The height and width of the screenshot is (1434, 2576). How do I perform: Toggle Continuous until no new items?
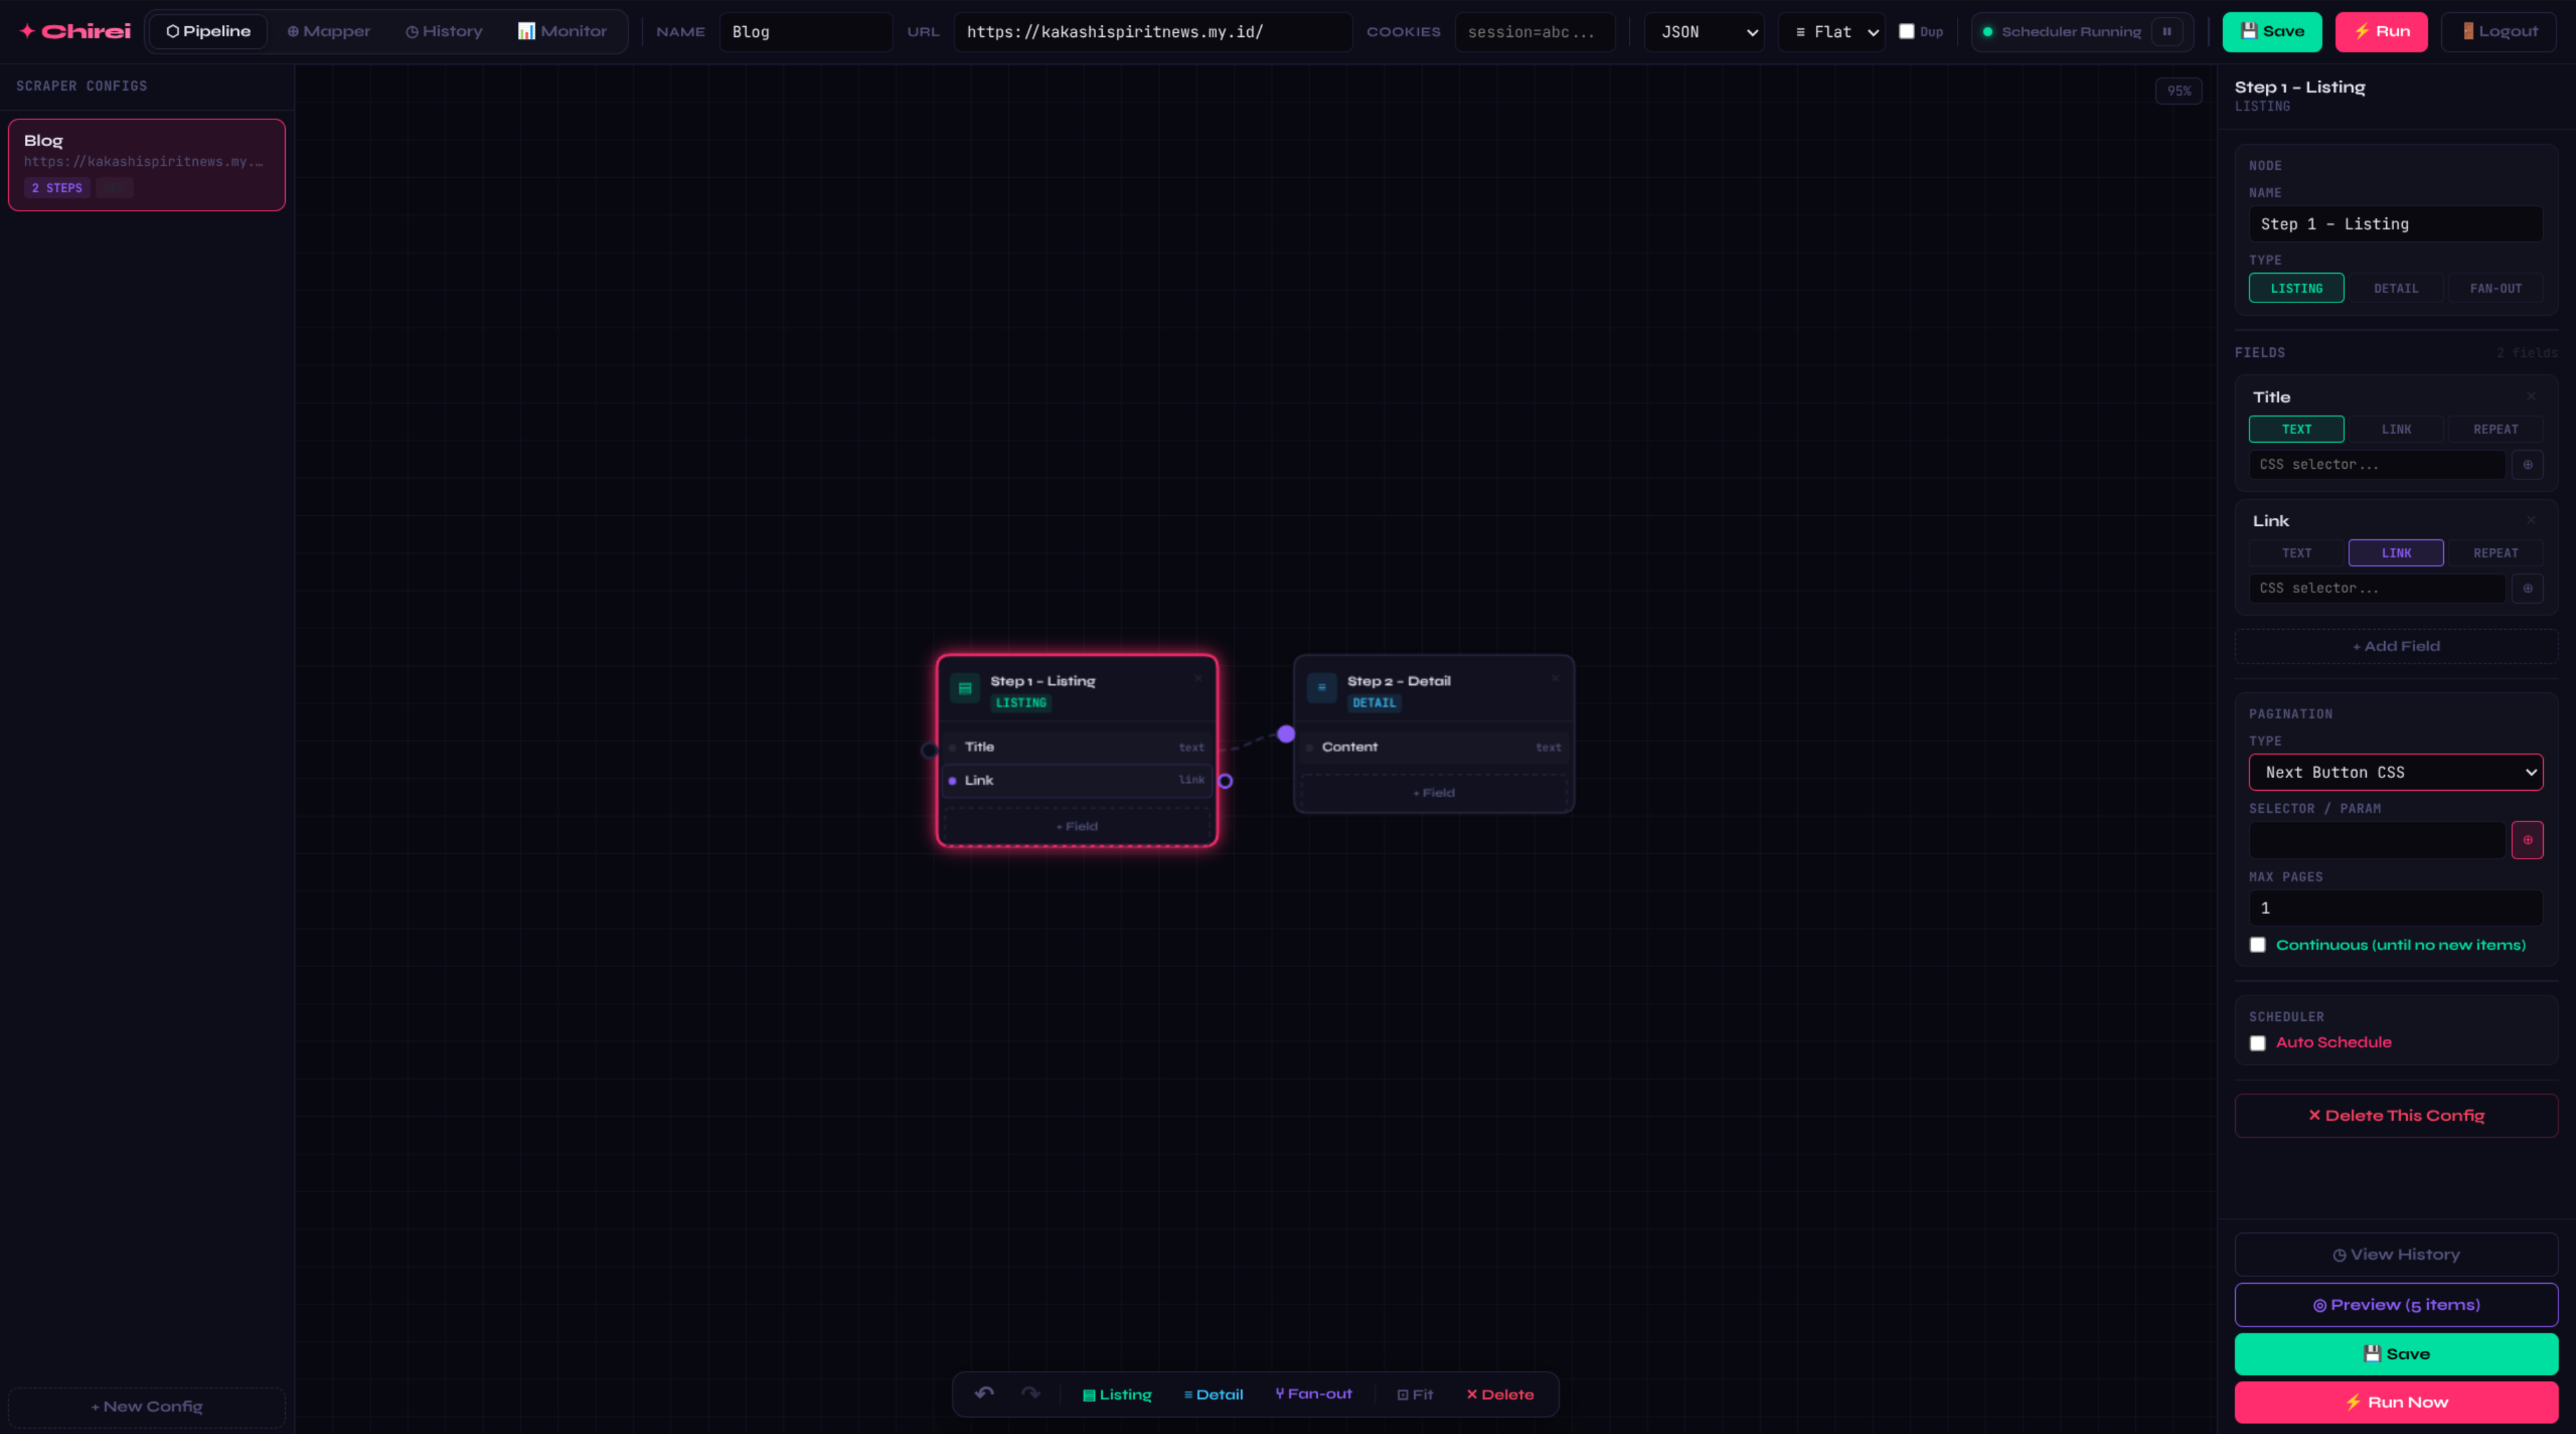pos(2258,945)
